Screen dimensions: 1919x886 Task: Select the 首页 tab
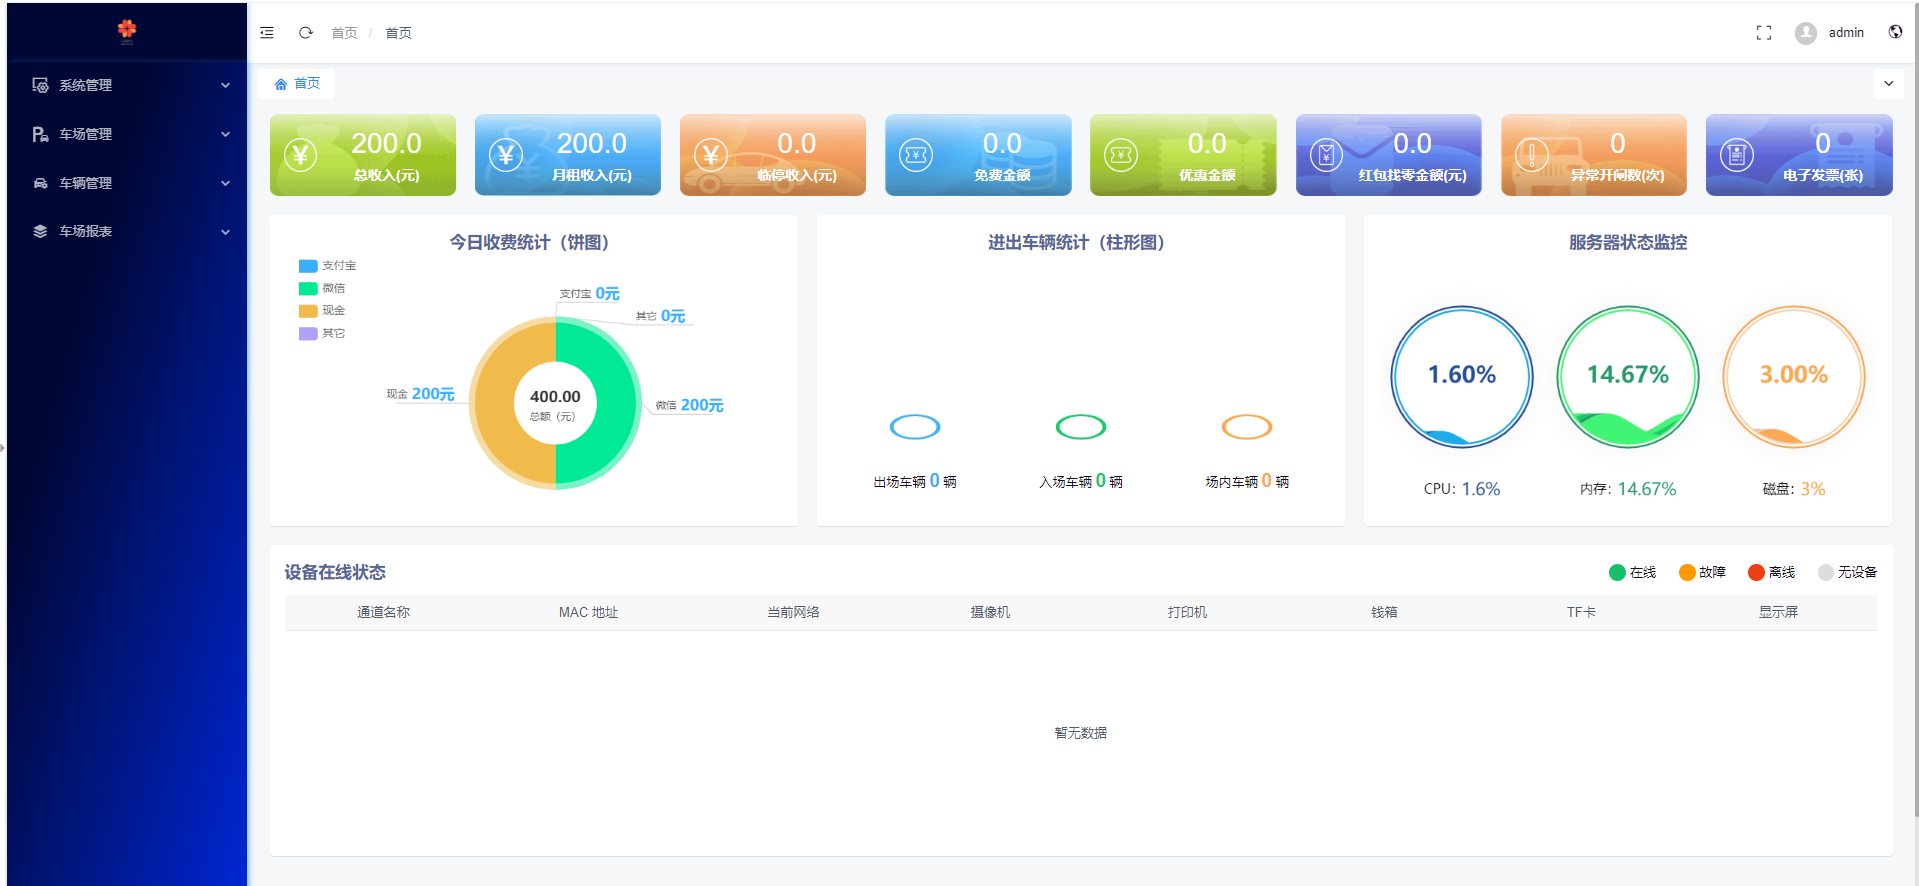297,84
